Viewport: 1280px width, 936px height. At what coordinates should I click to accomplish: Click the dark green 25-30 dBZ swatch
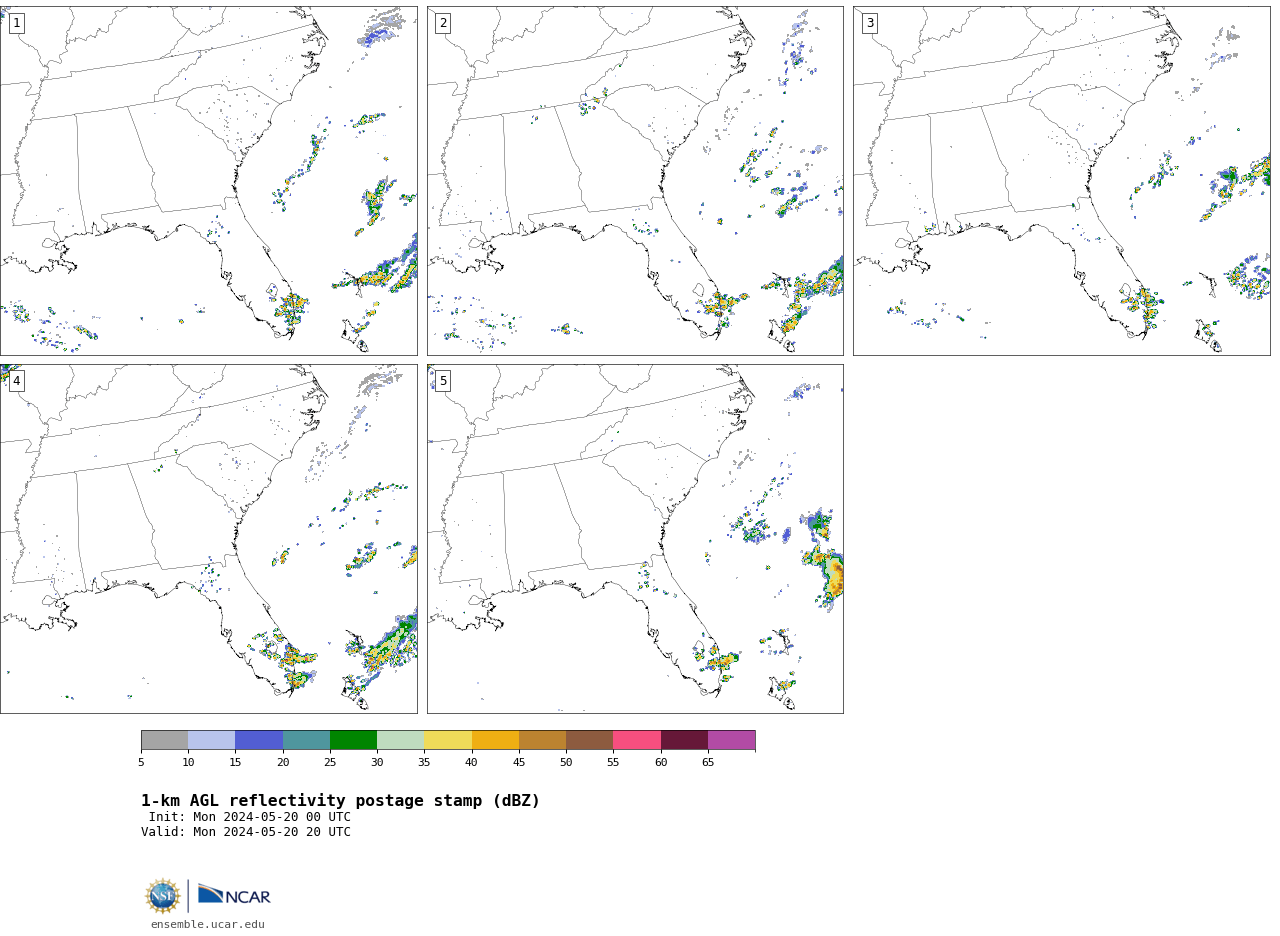tap(353, 740)
